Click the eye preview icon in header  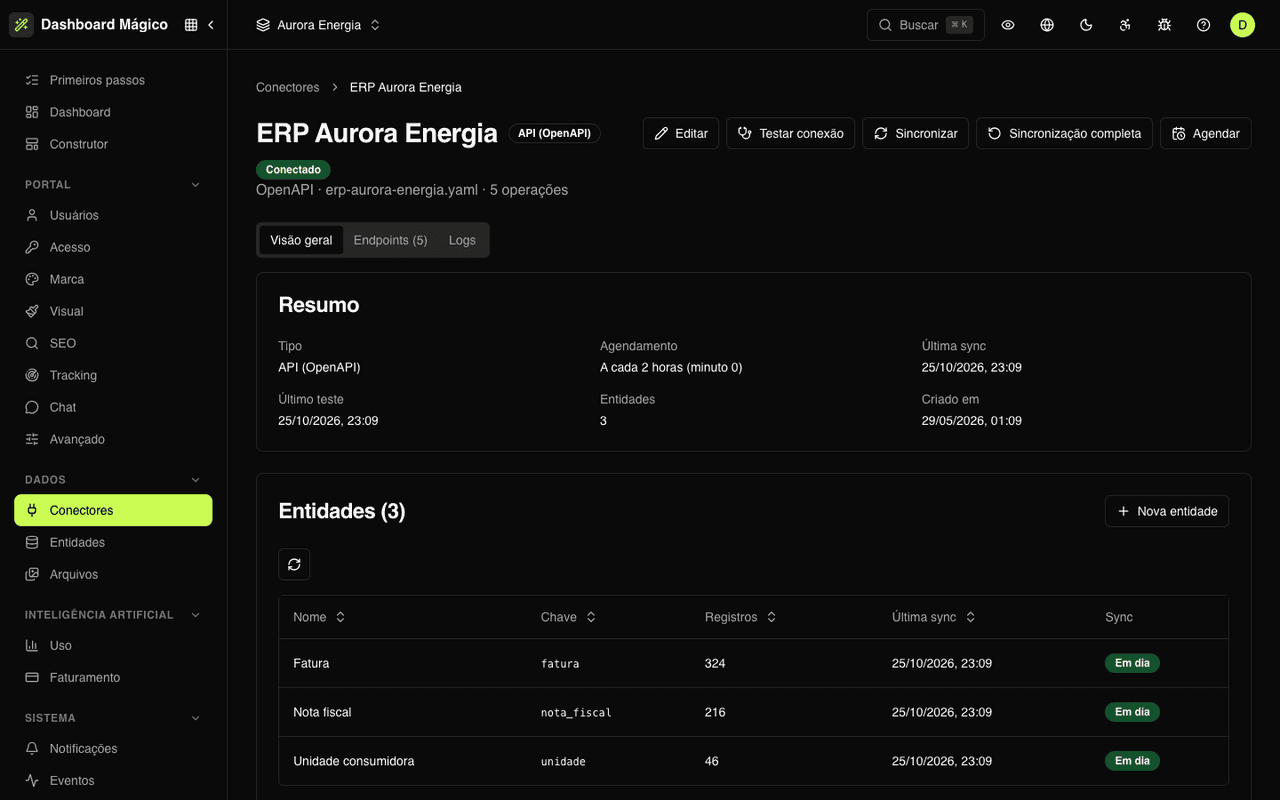coord(1008,25)
